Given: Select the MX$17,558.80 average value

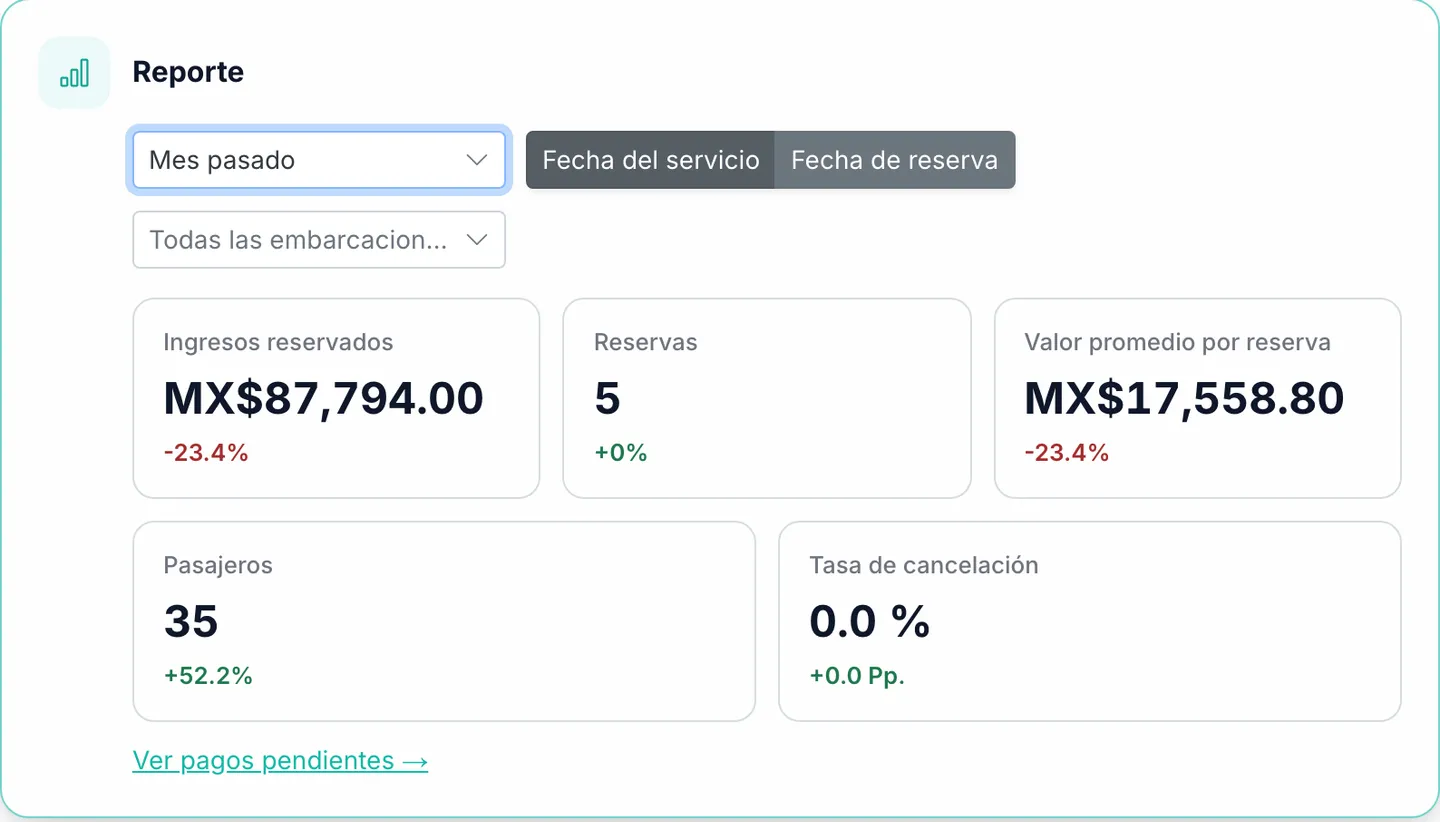Looking at the screenshot, I should point(1184,398).
